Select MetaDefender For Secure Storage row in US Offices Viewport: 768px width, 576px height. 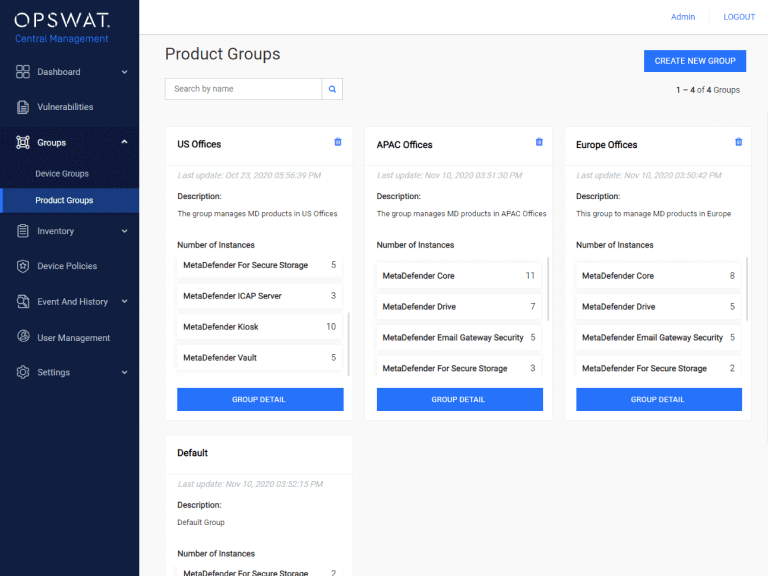[x=260, y=266]
